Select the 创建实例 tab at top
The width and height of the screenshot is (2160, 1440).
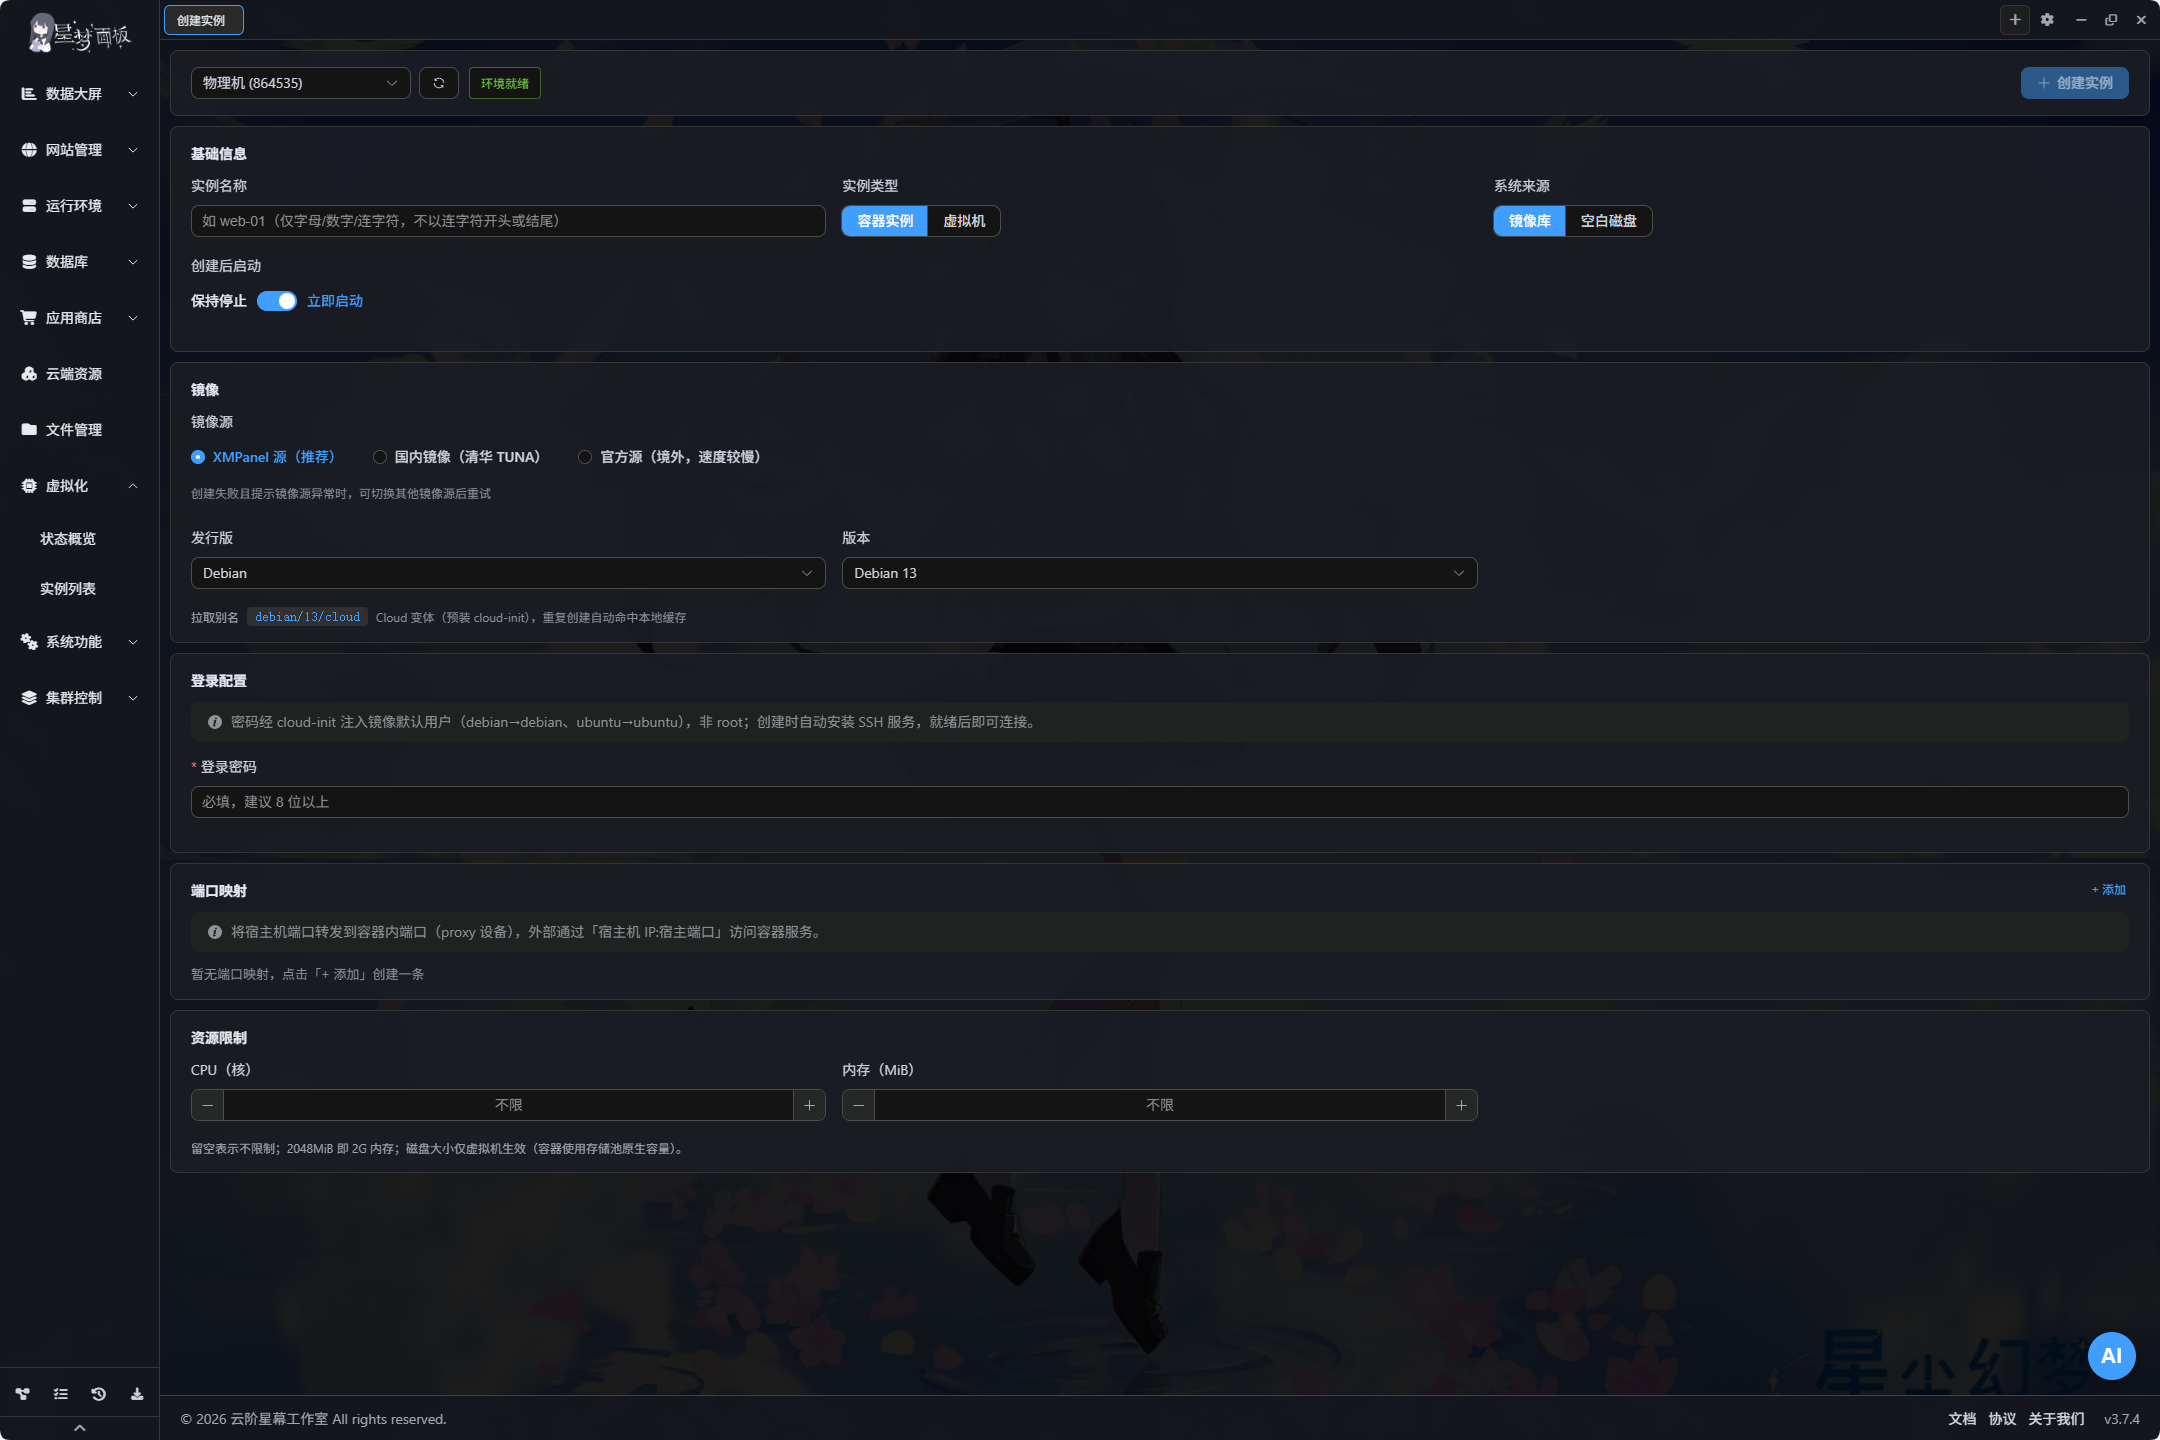coord(203,20)
